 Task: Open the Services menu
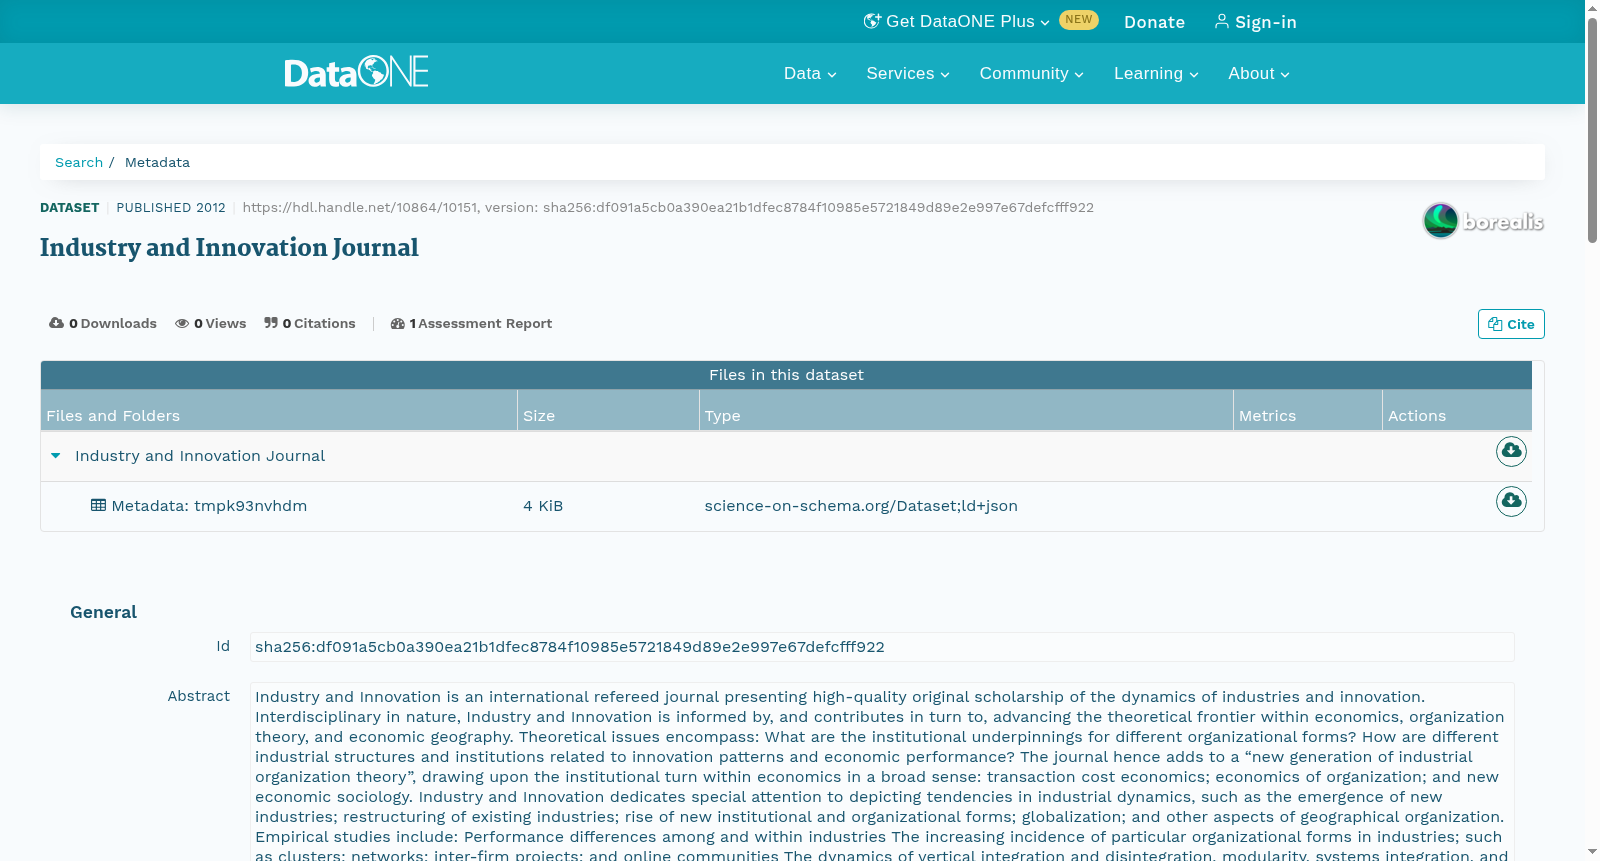coord(908,73)
